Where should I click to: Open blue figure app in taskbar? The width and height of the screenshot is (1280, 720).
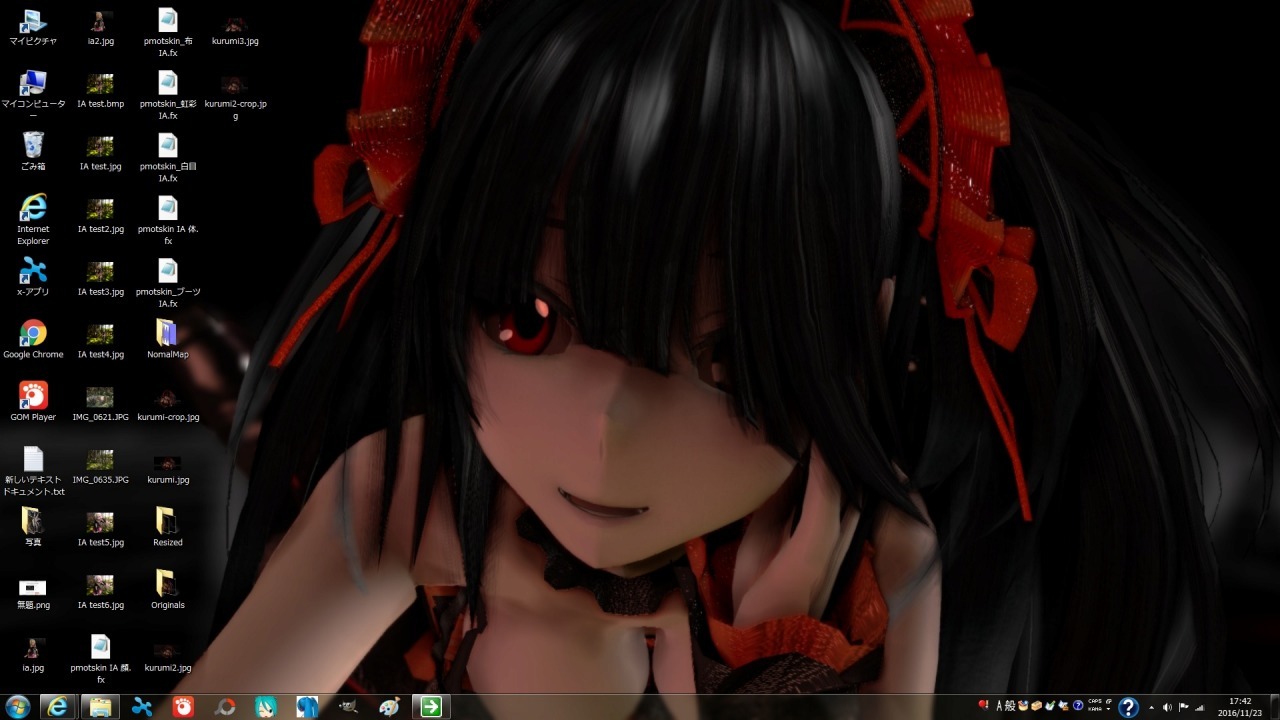(307, 707)
